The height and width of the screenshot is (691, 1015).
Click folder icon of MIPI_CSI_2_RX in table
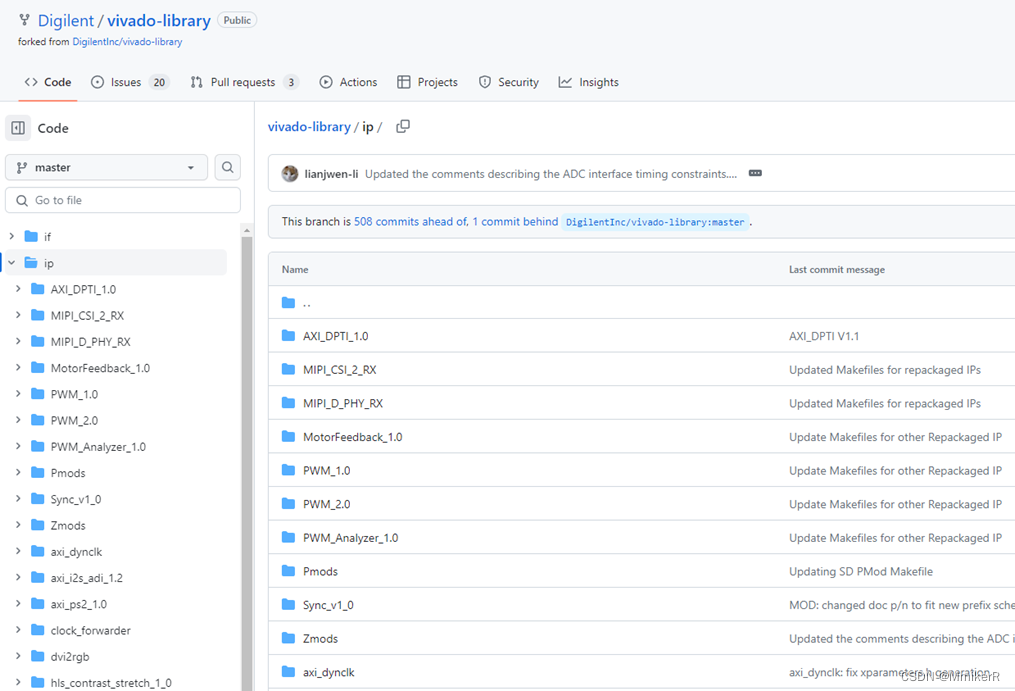[x=289, y=369]
